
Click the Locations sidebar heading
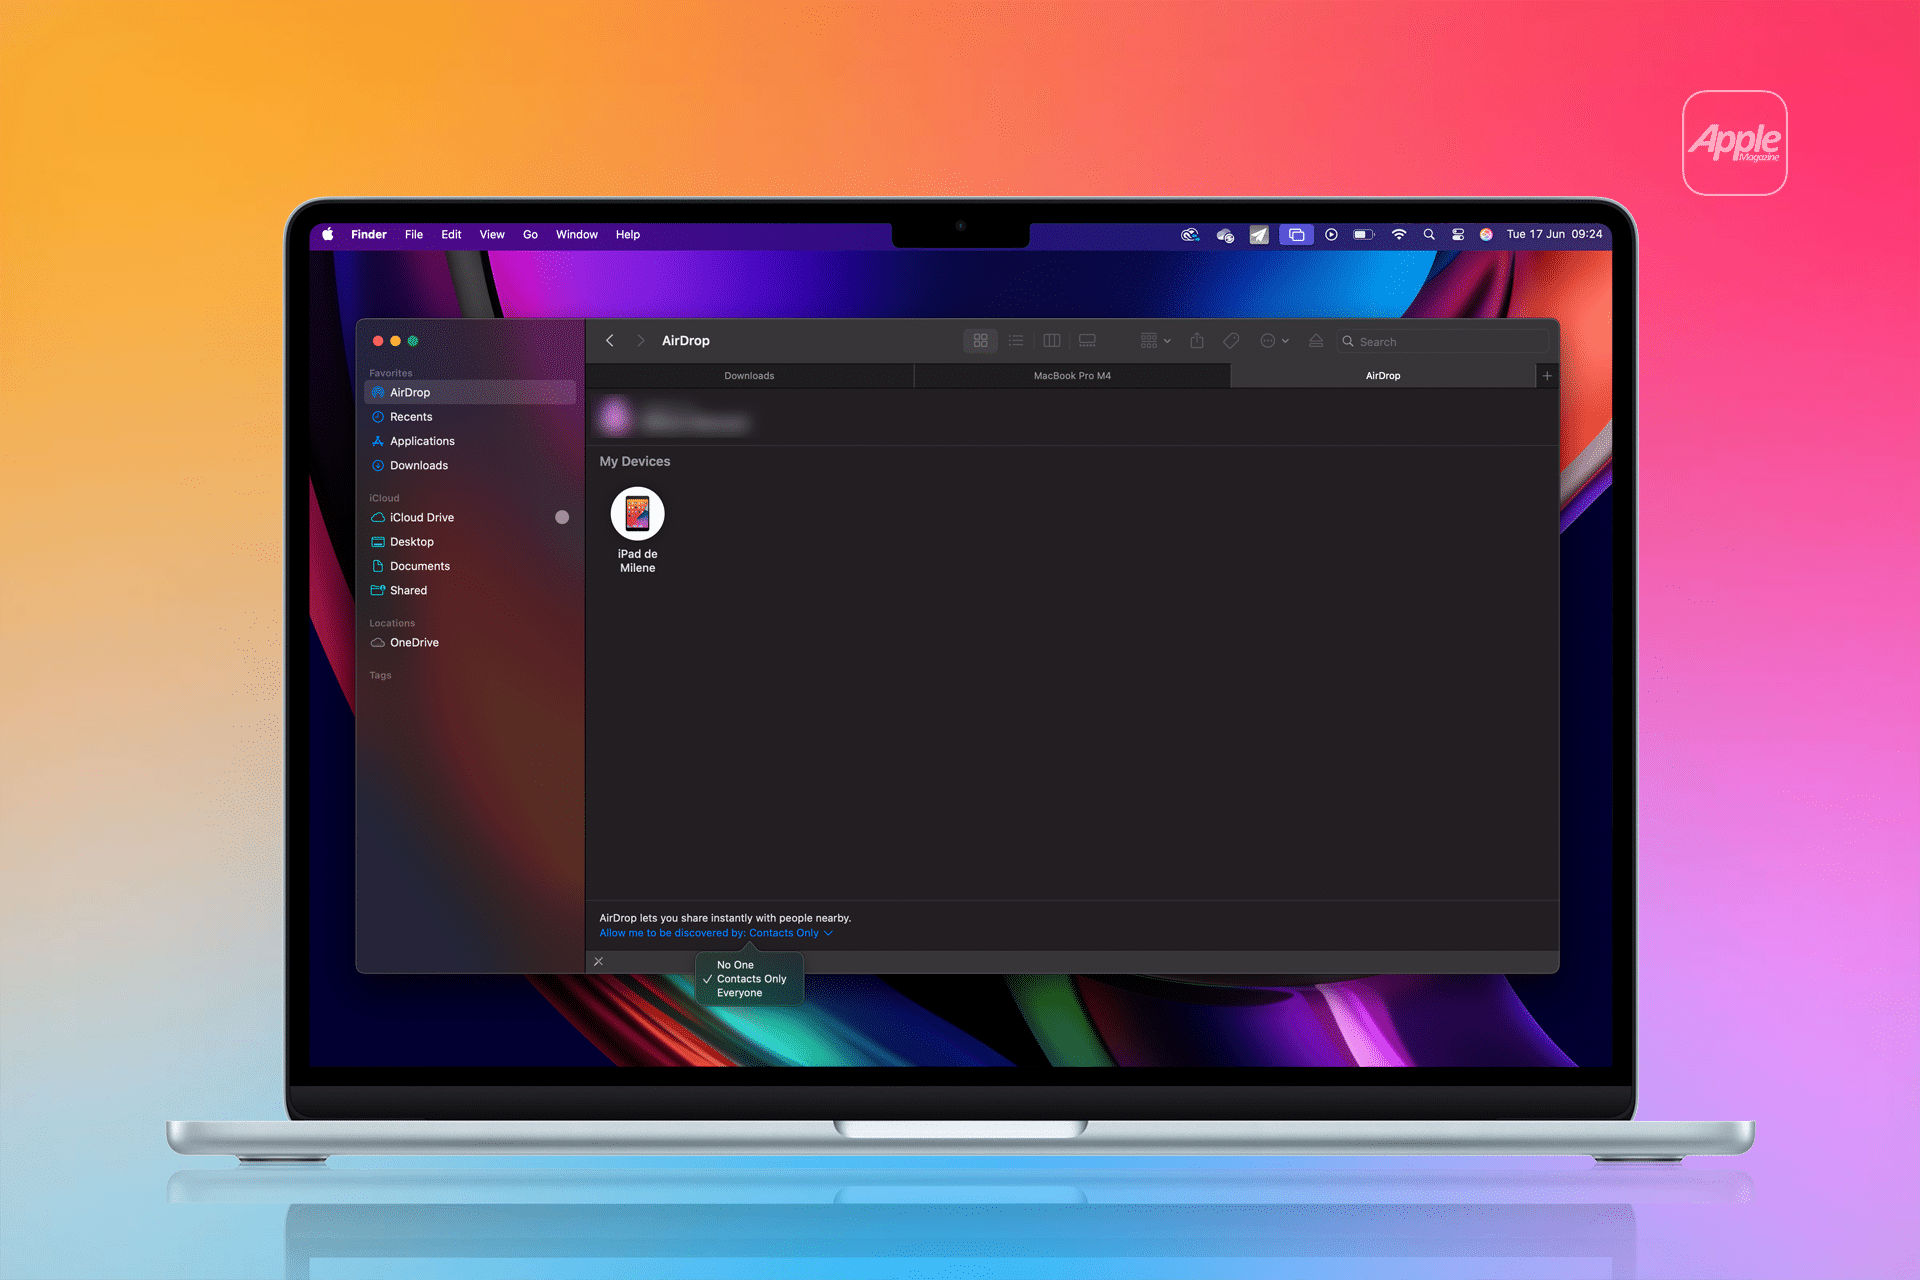click(392, 623)
